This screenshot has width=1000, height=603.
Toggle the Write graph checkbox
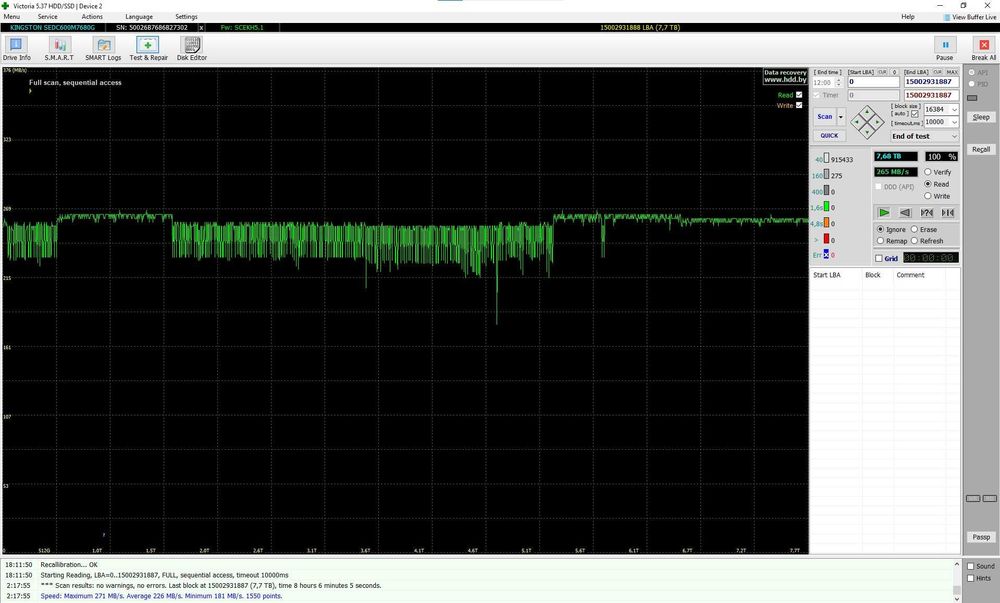[x=799, y=105]
